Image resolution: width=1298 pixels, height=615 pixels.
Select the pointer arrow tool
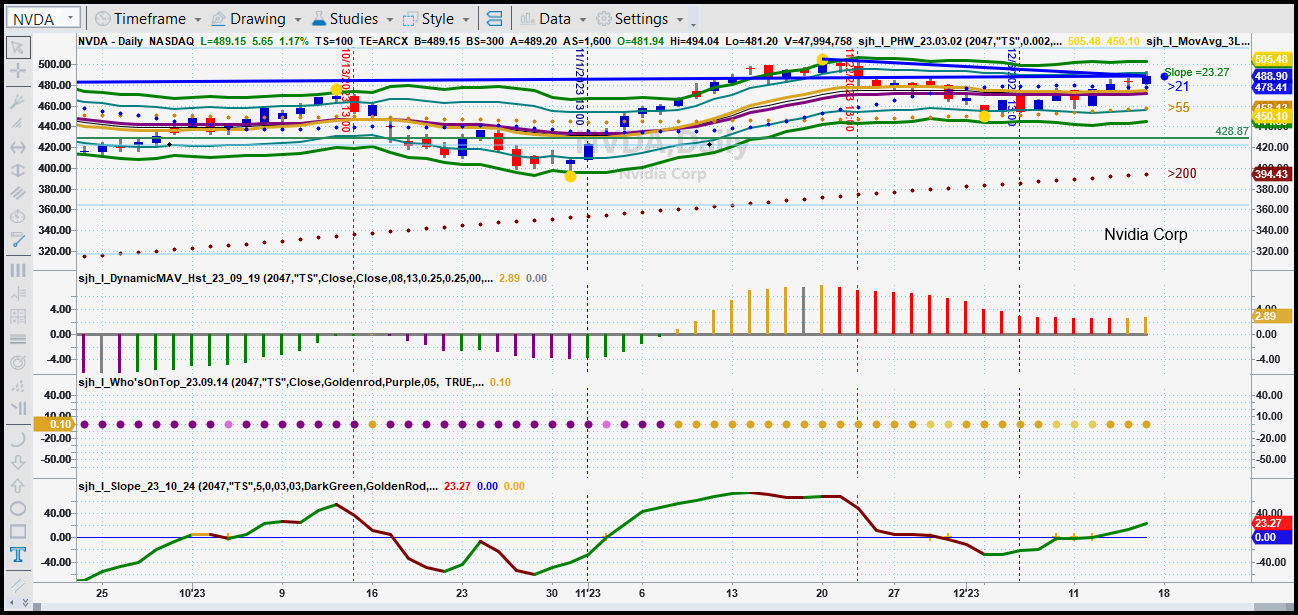point(17,48)
